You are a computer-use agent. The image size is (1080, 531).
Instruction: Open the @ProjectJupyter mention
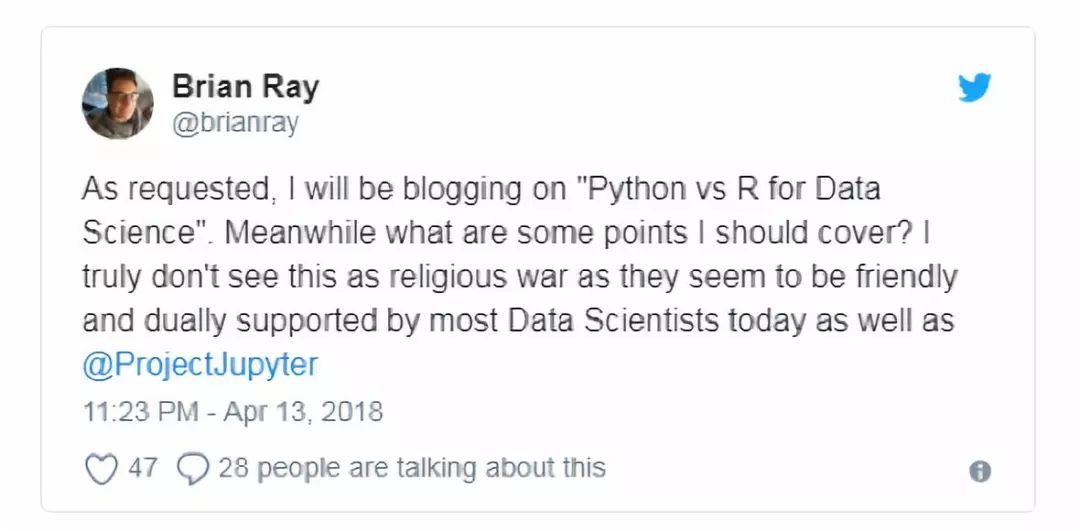[x=200, y=365]
